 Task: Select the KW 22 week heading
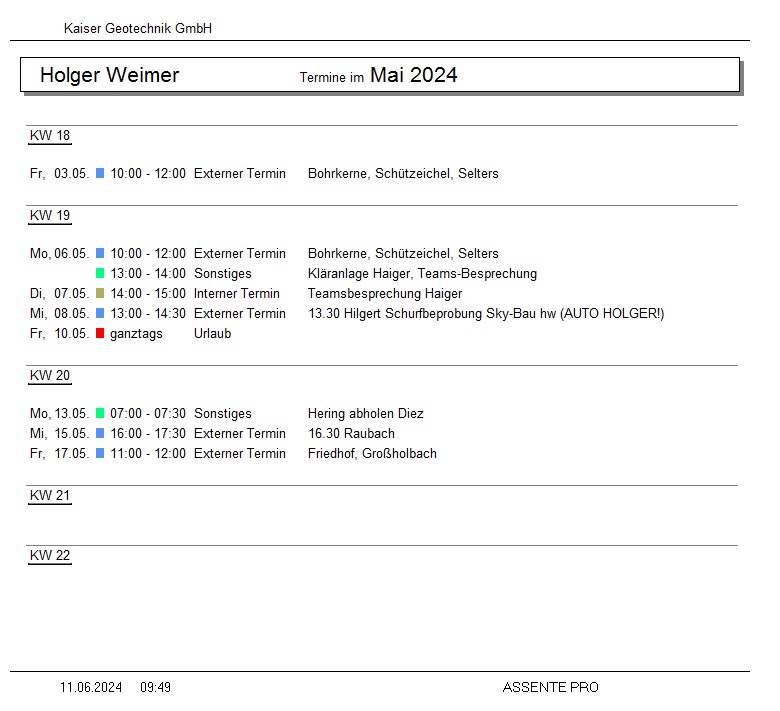pyautogui.click(x=50, y=556)
